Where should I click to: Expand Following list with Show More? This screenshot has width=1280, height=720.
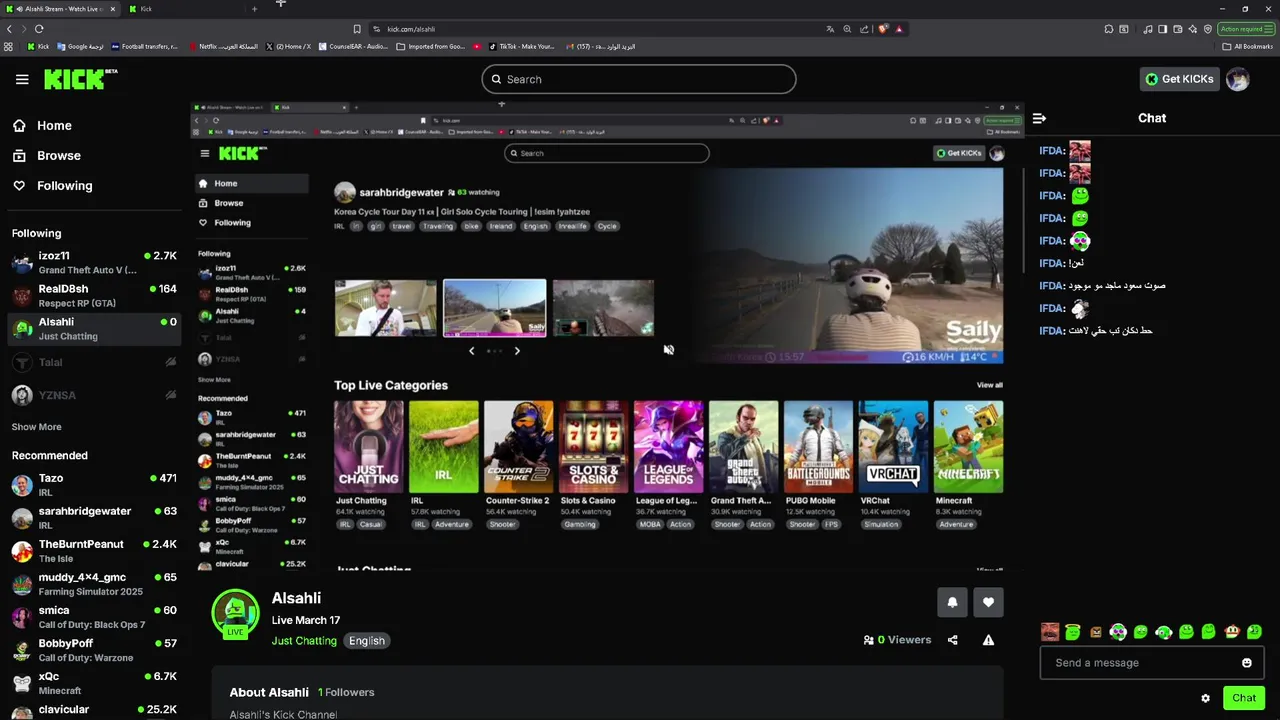pyautogui.click(x=37, y=427)
